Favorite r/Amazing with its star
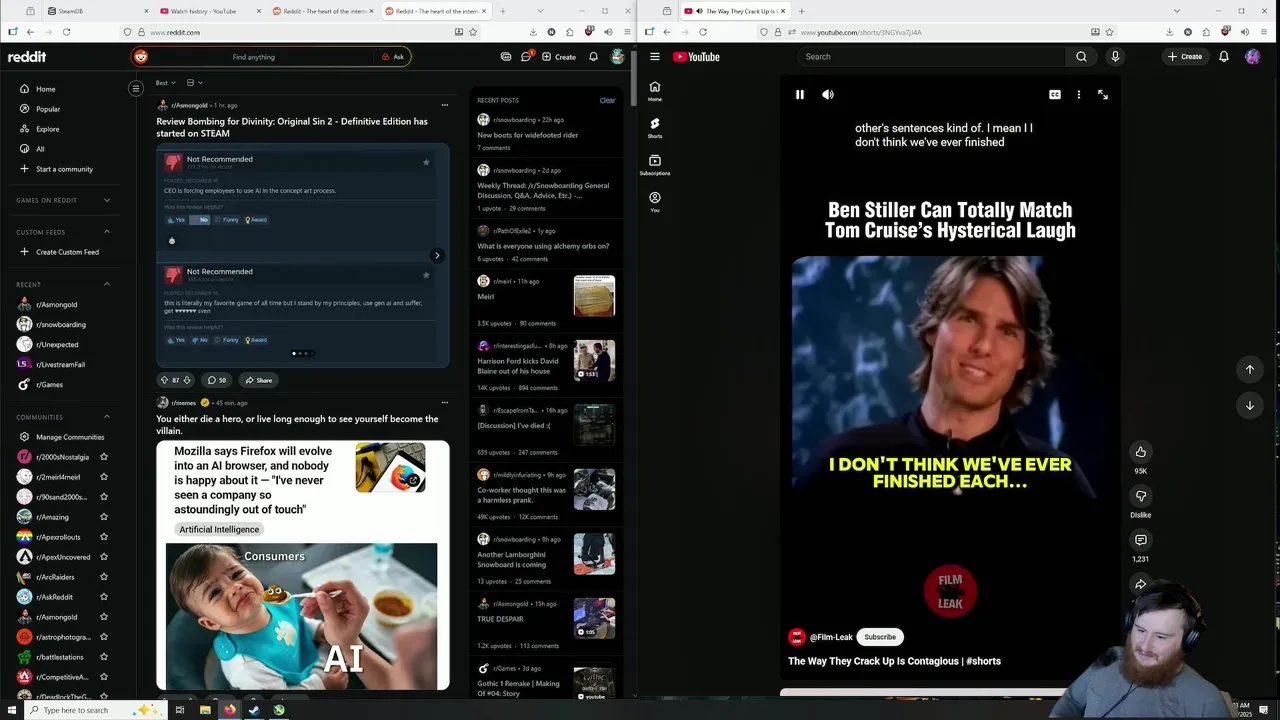Viewport: 1280px width, 720px height. [x=104, y=517]
